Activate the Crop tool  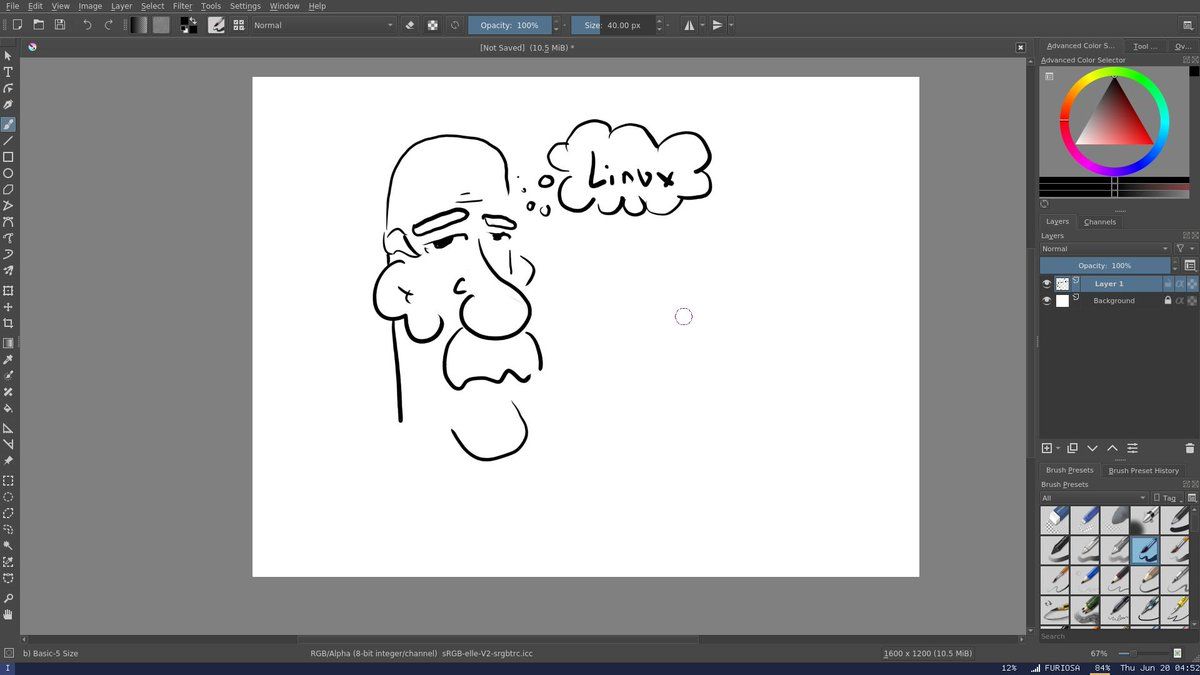[8, 323]
